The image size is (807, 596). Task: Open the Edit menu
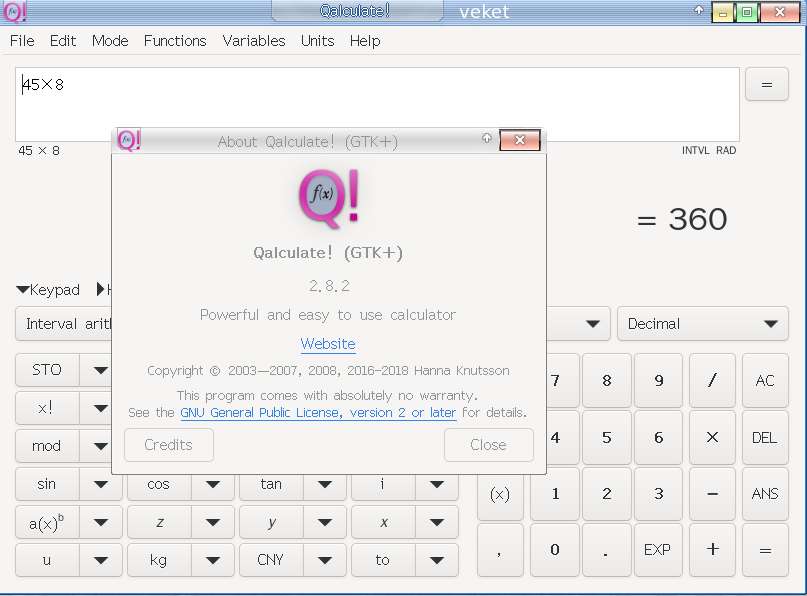[63, 41]
